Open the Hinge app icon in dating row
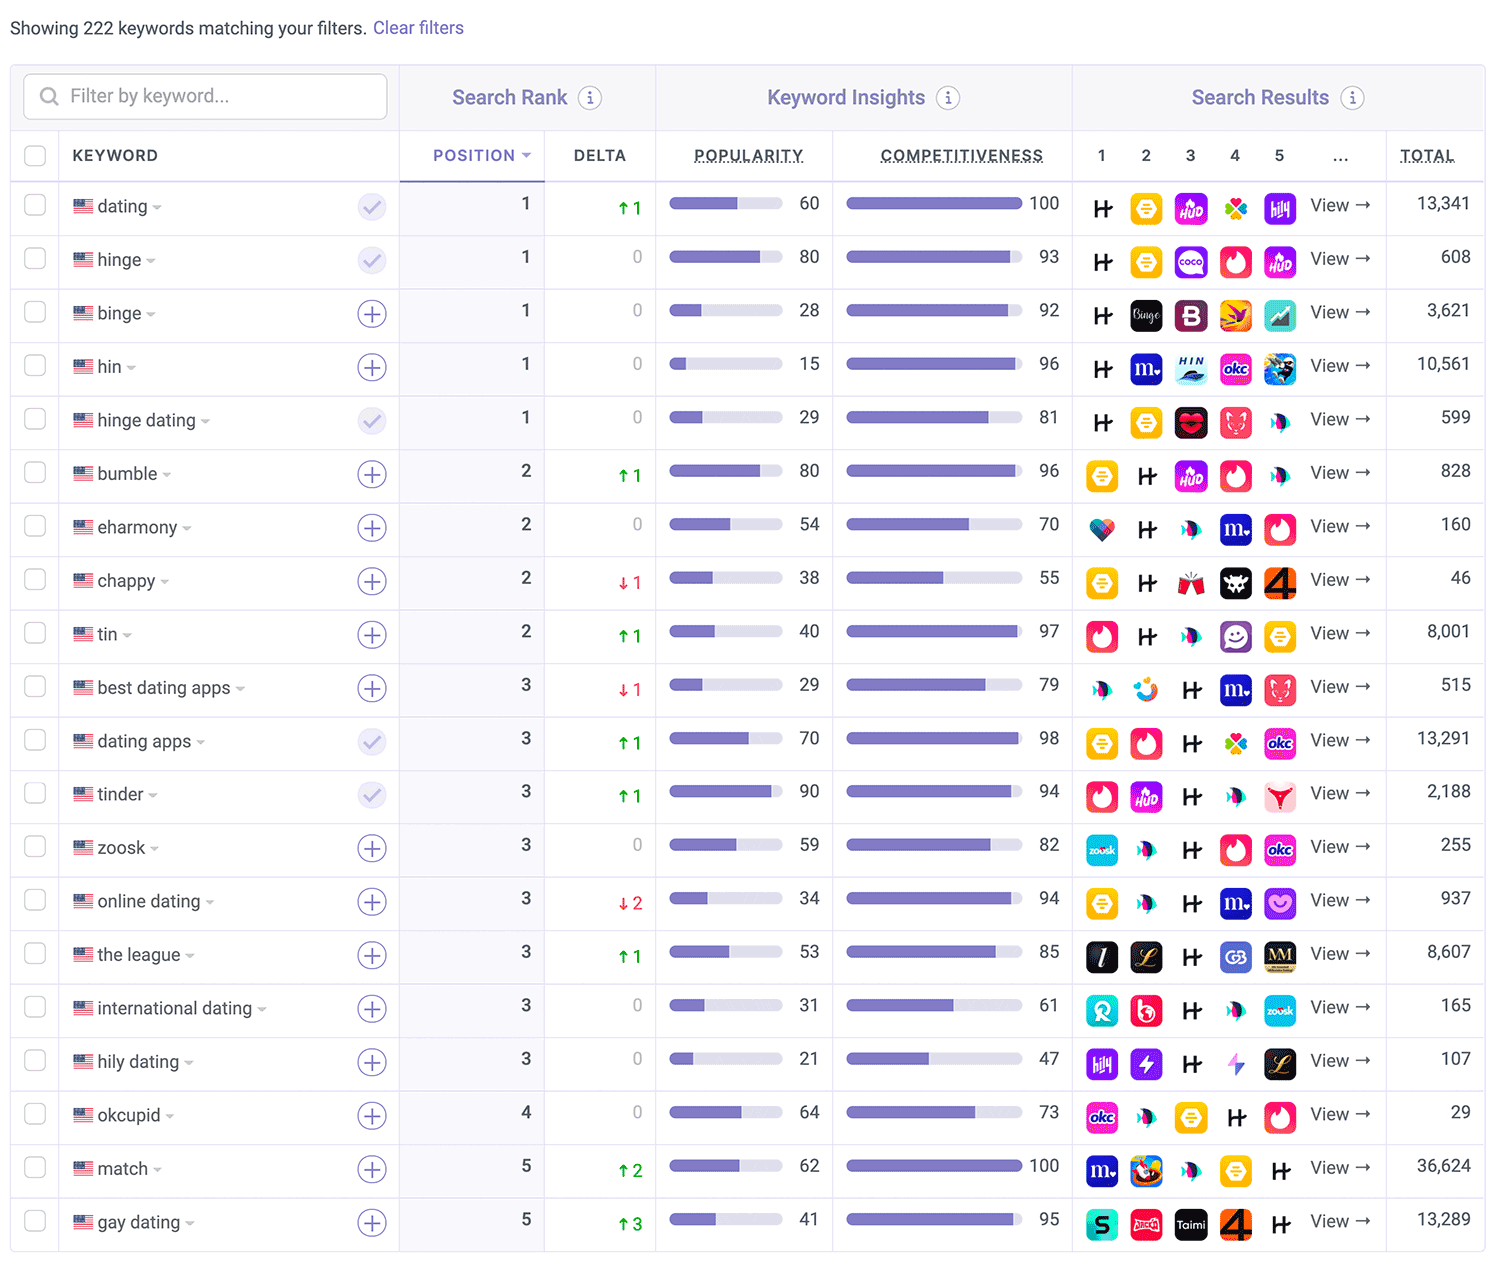The height and width of the screenshot is (1267, 1500). tap(1102, 209)
